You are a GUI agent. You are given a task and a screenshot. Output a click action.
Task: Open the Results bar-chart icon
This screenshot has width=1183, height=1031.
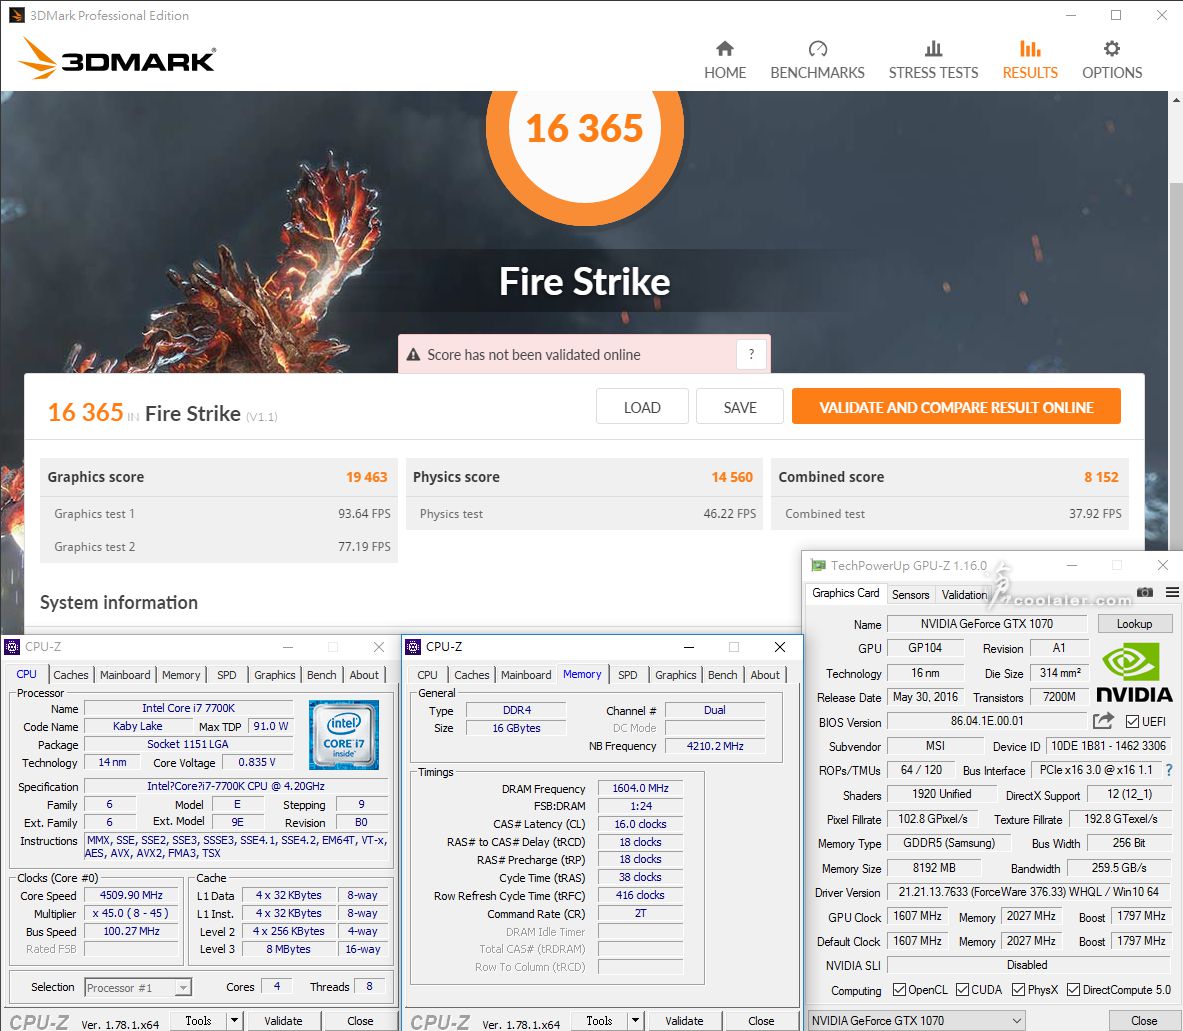[1030, 49]
